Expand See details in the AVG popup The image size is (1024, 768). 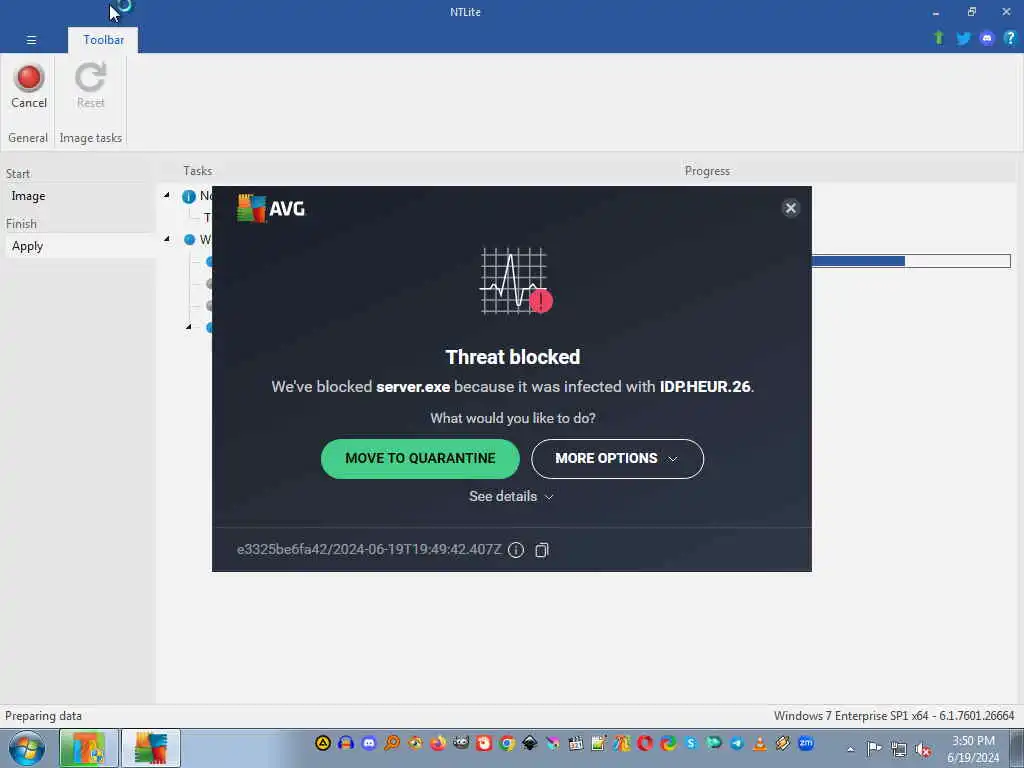click(511, 496)
